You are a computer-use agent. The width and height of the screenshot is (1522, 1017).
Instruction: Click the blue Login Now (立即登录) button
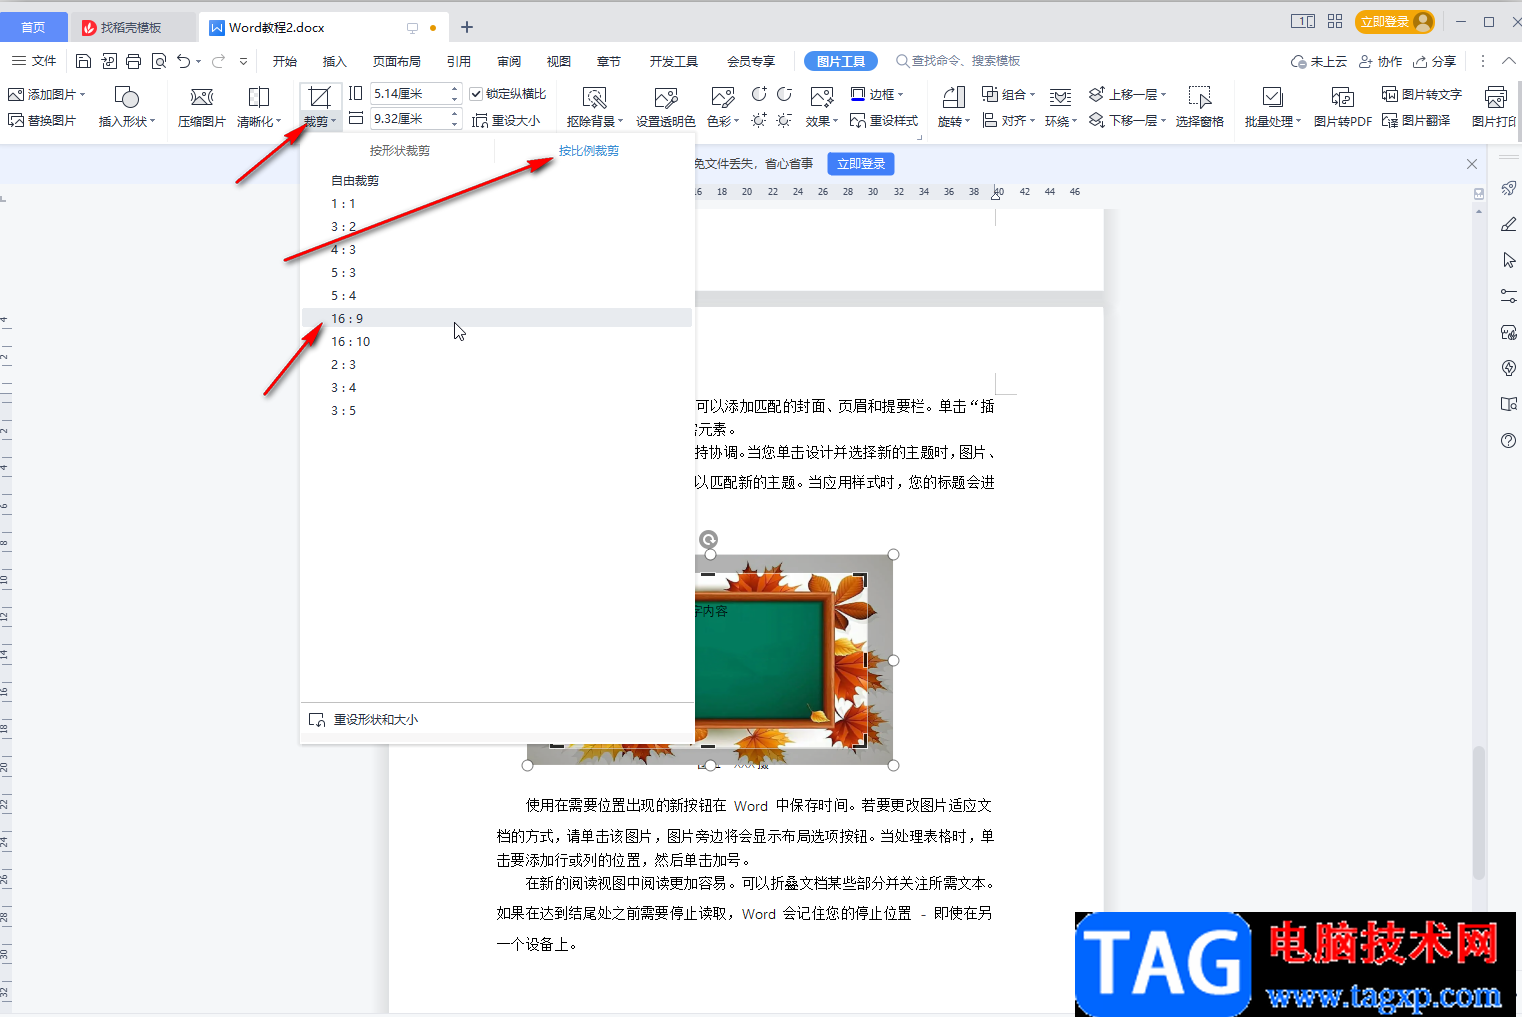pos(861,163)
